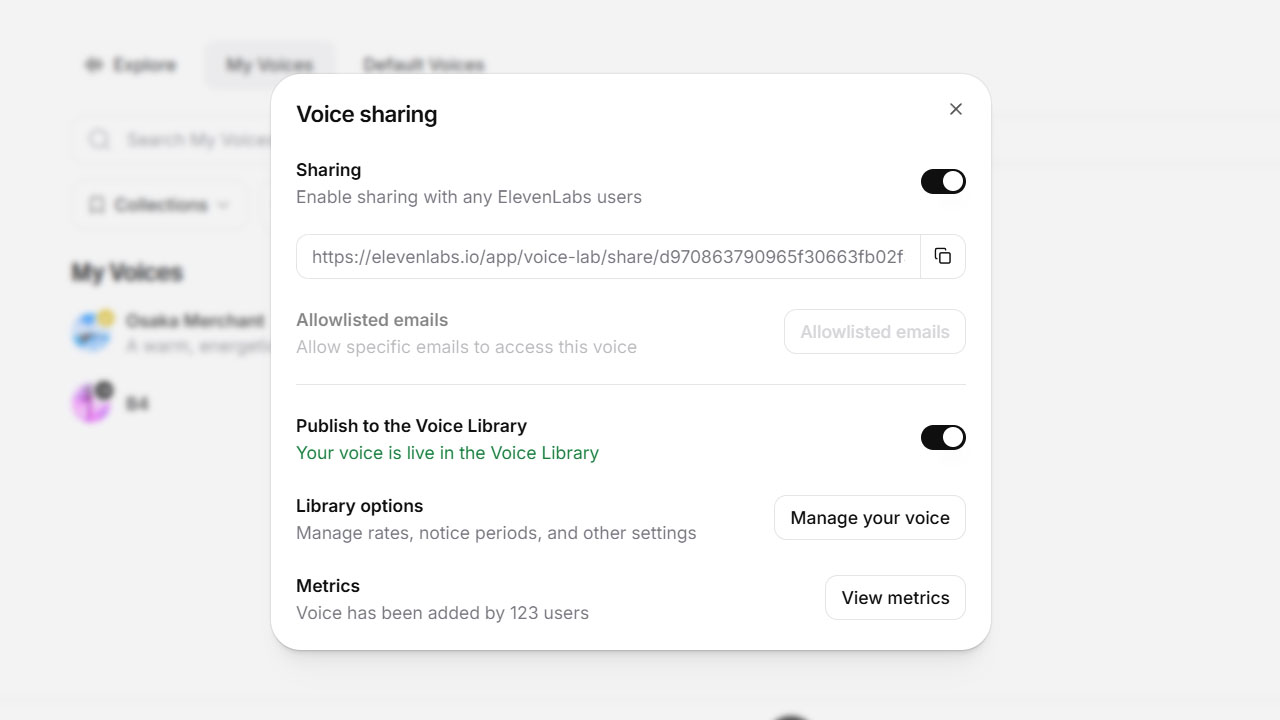Click the Manage your voice button

tap(869, 518)
